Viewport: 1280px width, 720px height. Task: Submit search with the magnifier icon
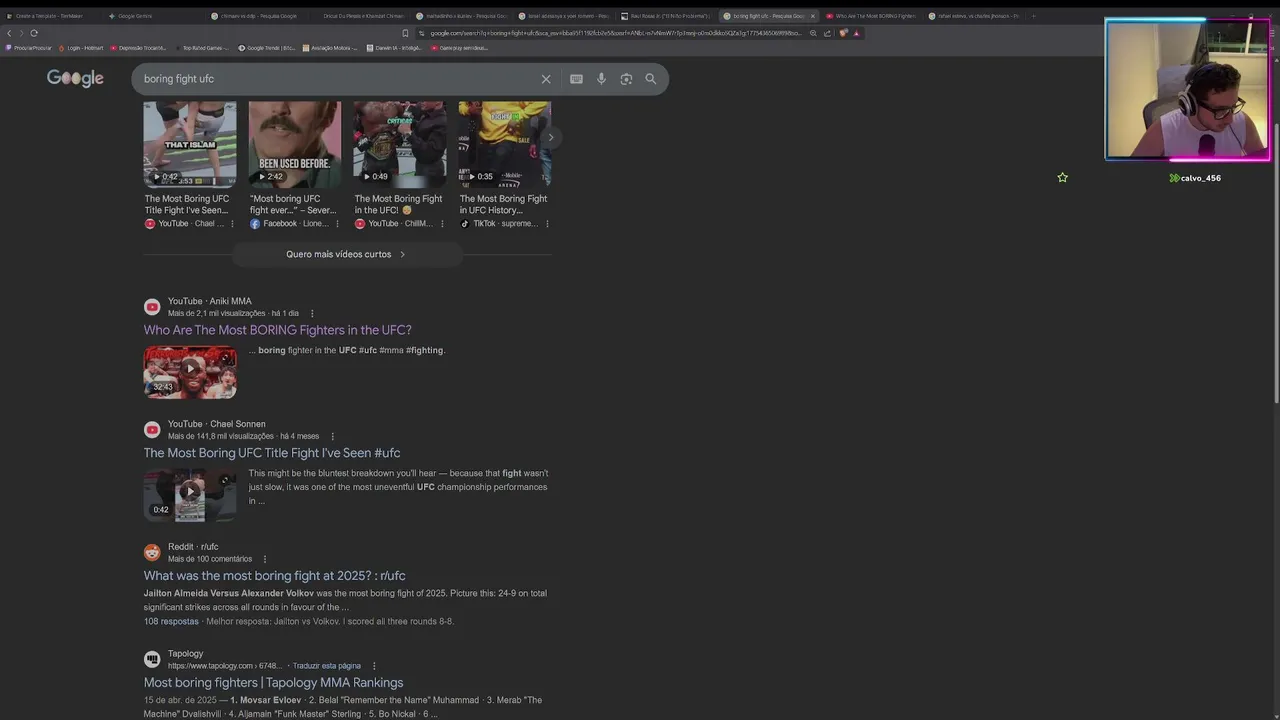[651, 79]
